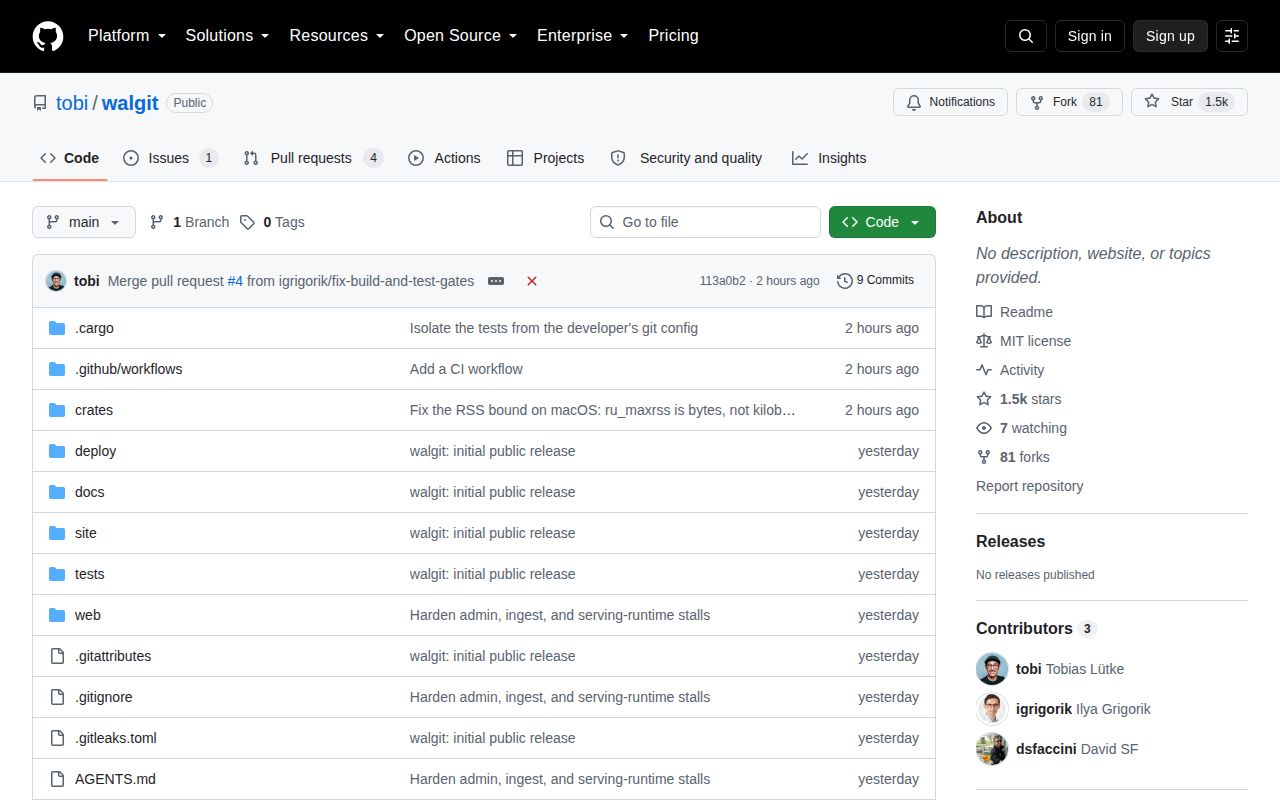Click the .gitattributes file icon
1280x800 pixels.
(x=57, y=656)
